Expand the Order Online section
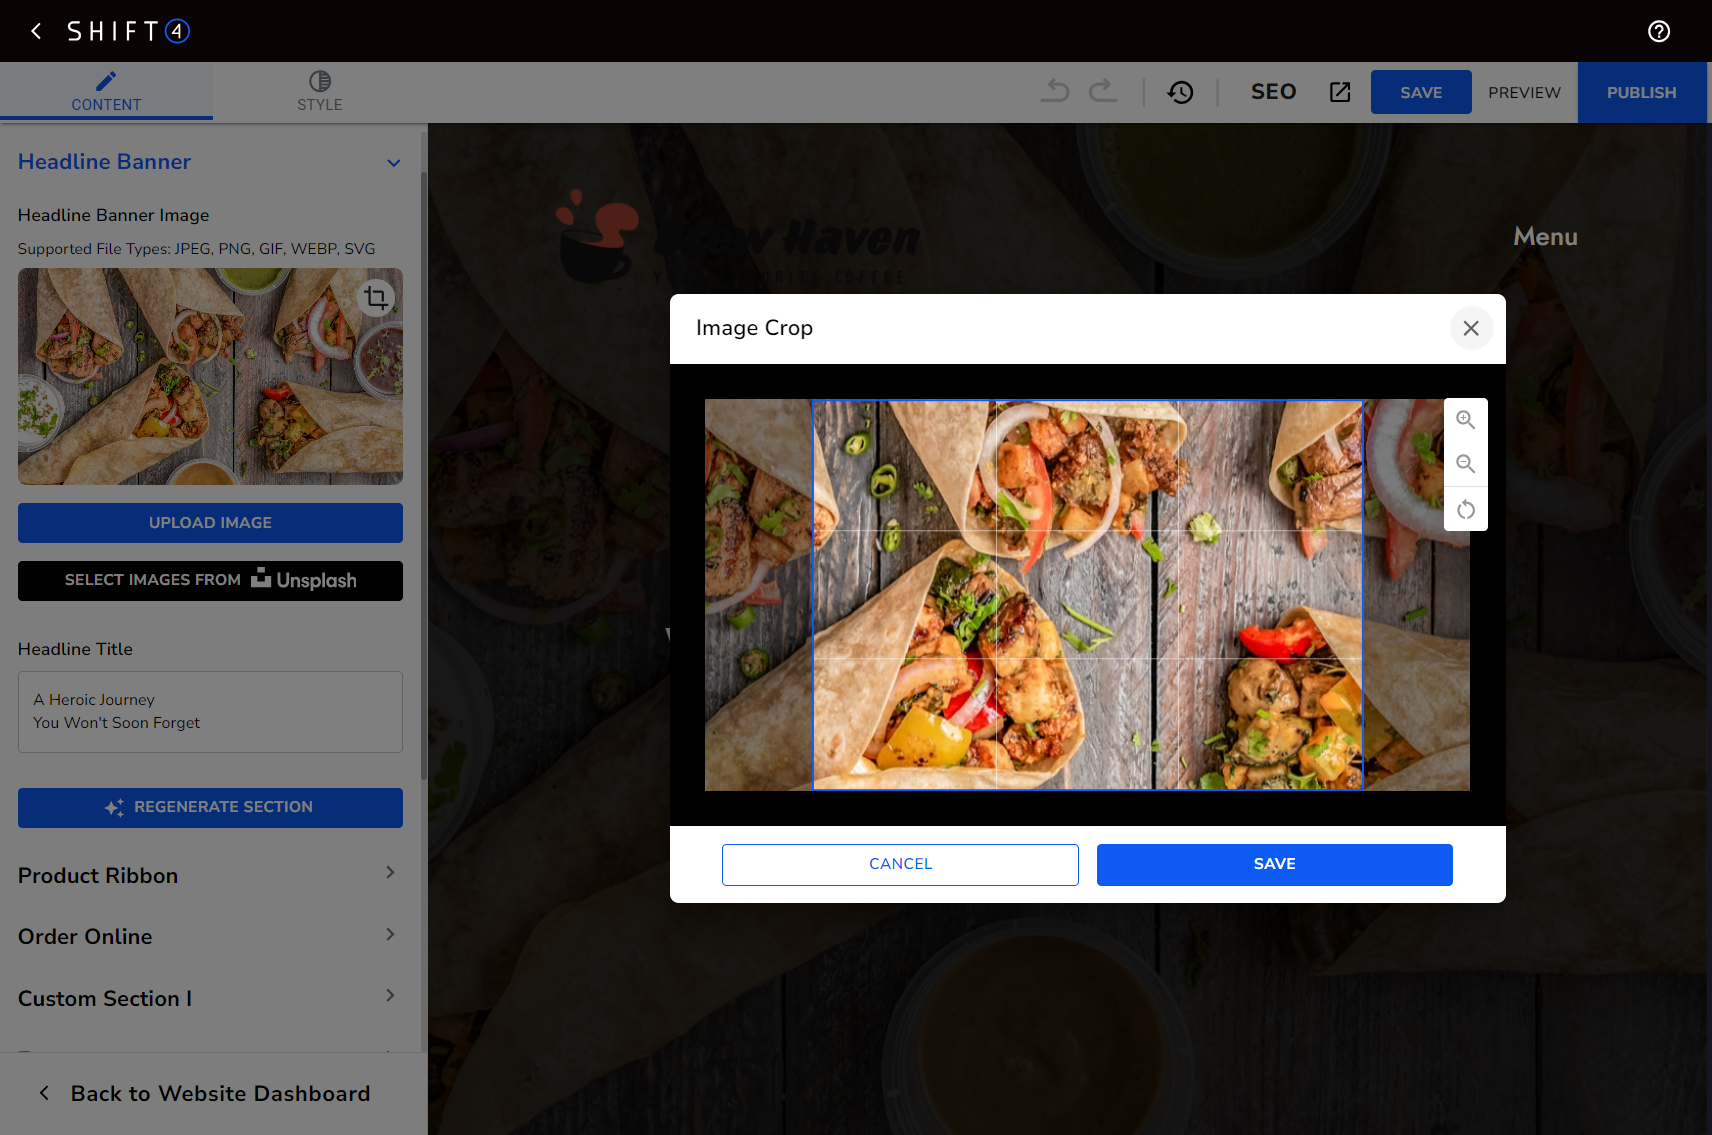1712x1135 pixels. point(390,935)
